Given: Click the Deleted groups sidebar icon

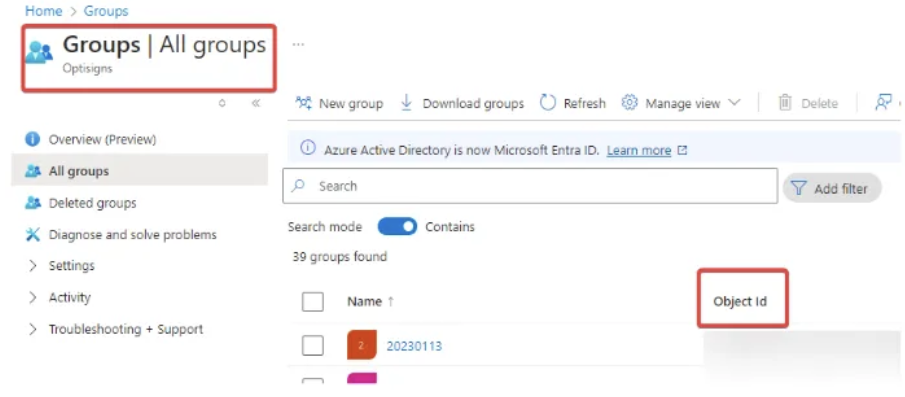Looking at the screenshot, I should pyautogui.click(x=33, y=203).
